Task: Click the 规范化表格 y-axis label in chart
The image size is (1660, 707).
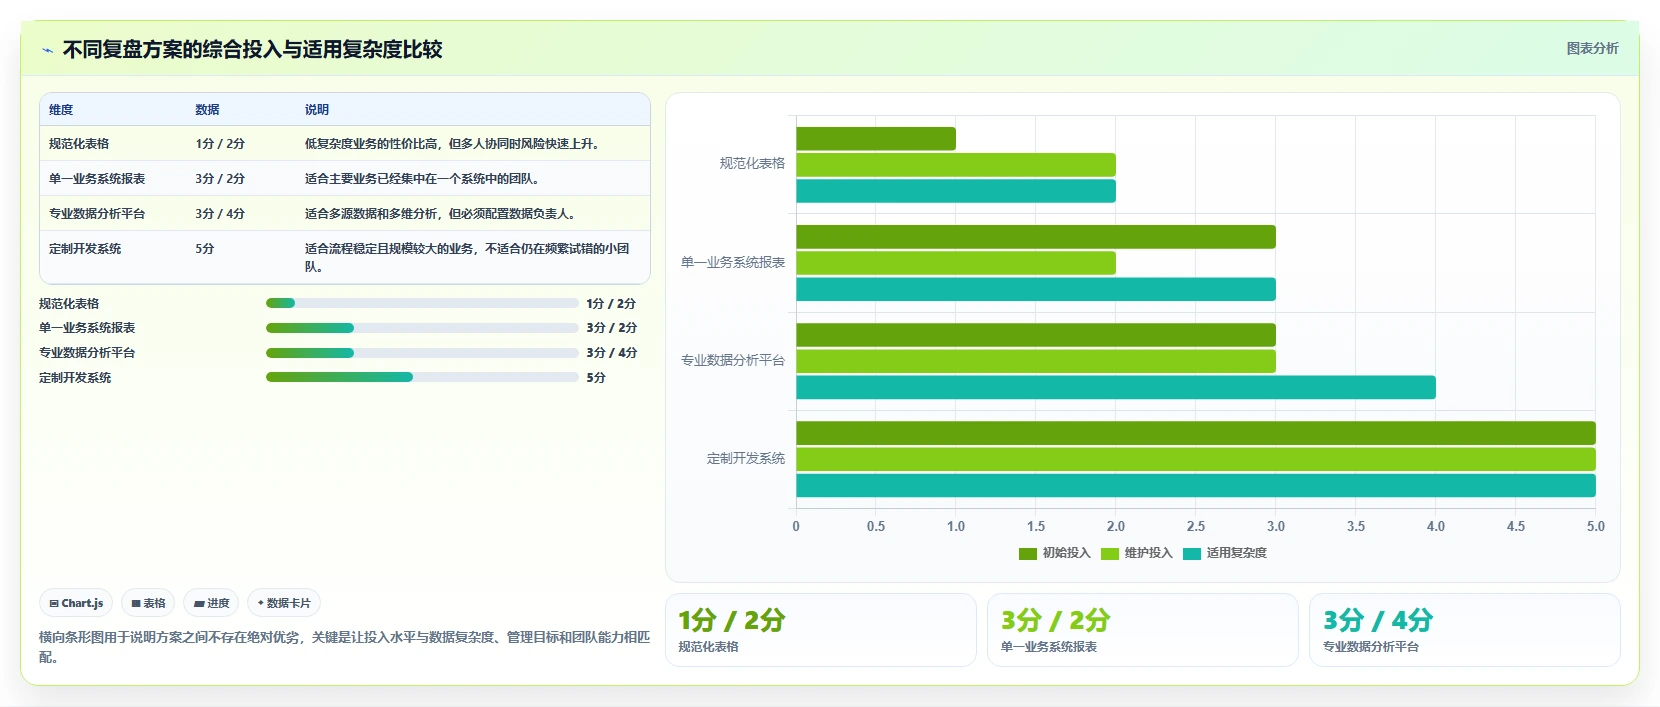Action: click(752, 163)
